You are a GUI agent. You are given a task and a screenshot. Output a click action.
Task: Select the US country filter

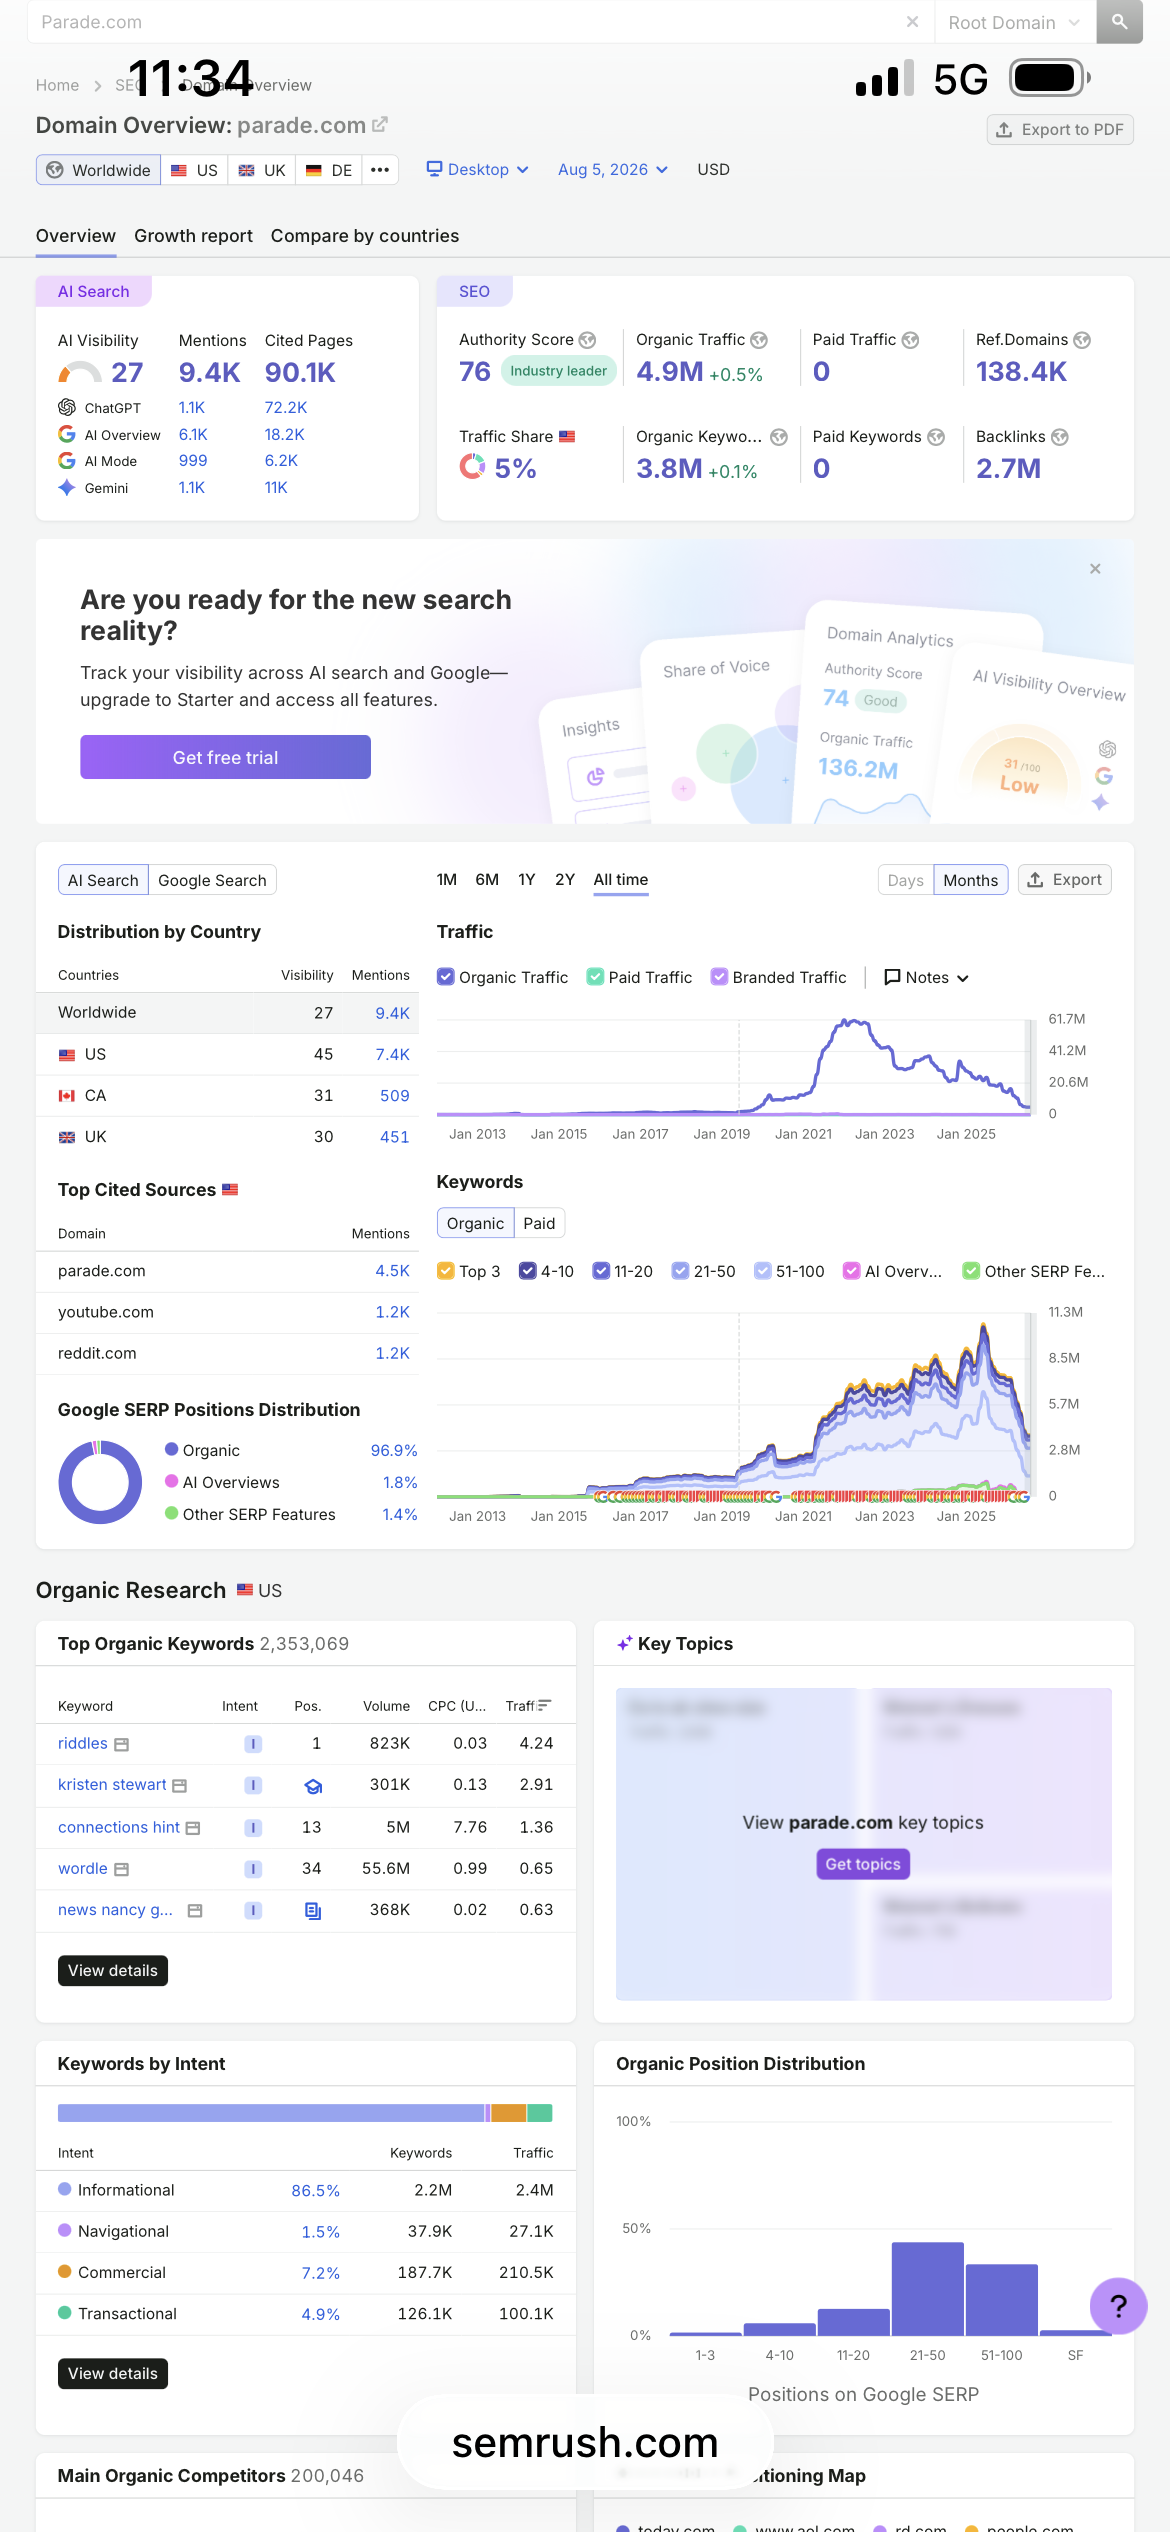click(x=194, y=170)
